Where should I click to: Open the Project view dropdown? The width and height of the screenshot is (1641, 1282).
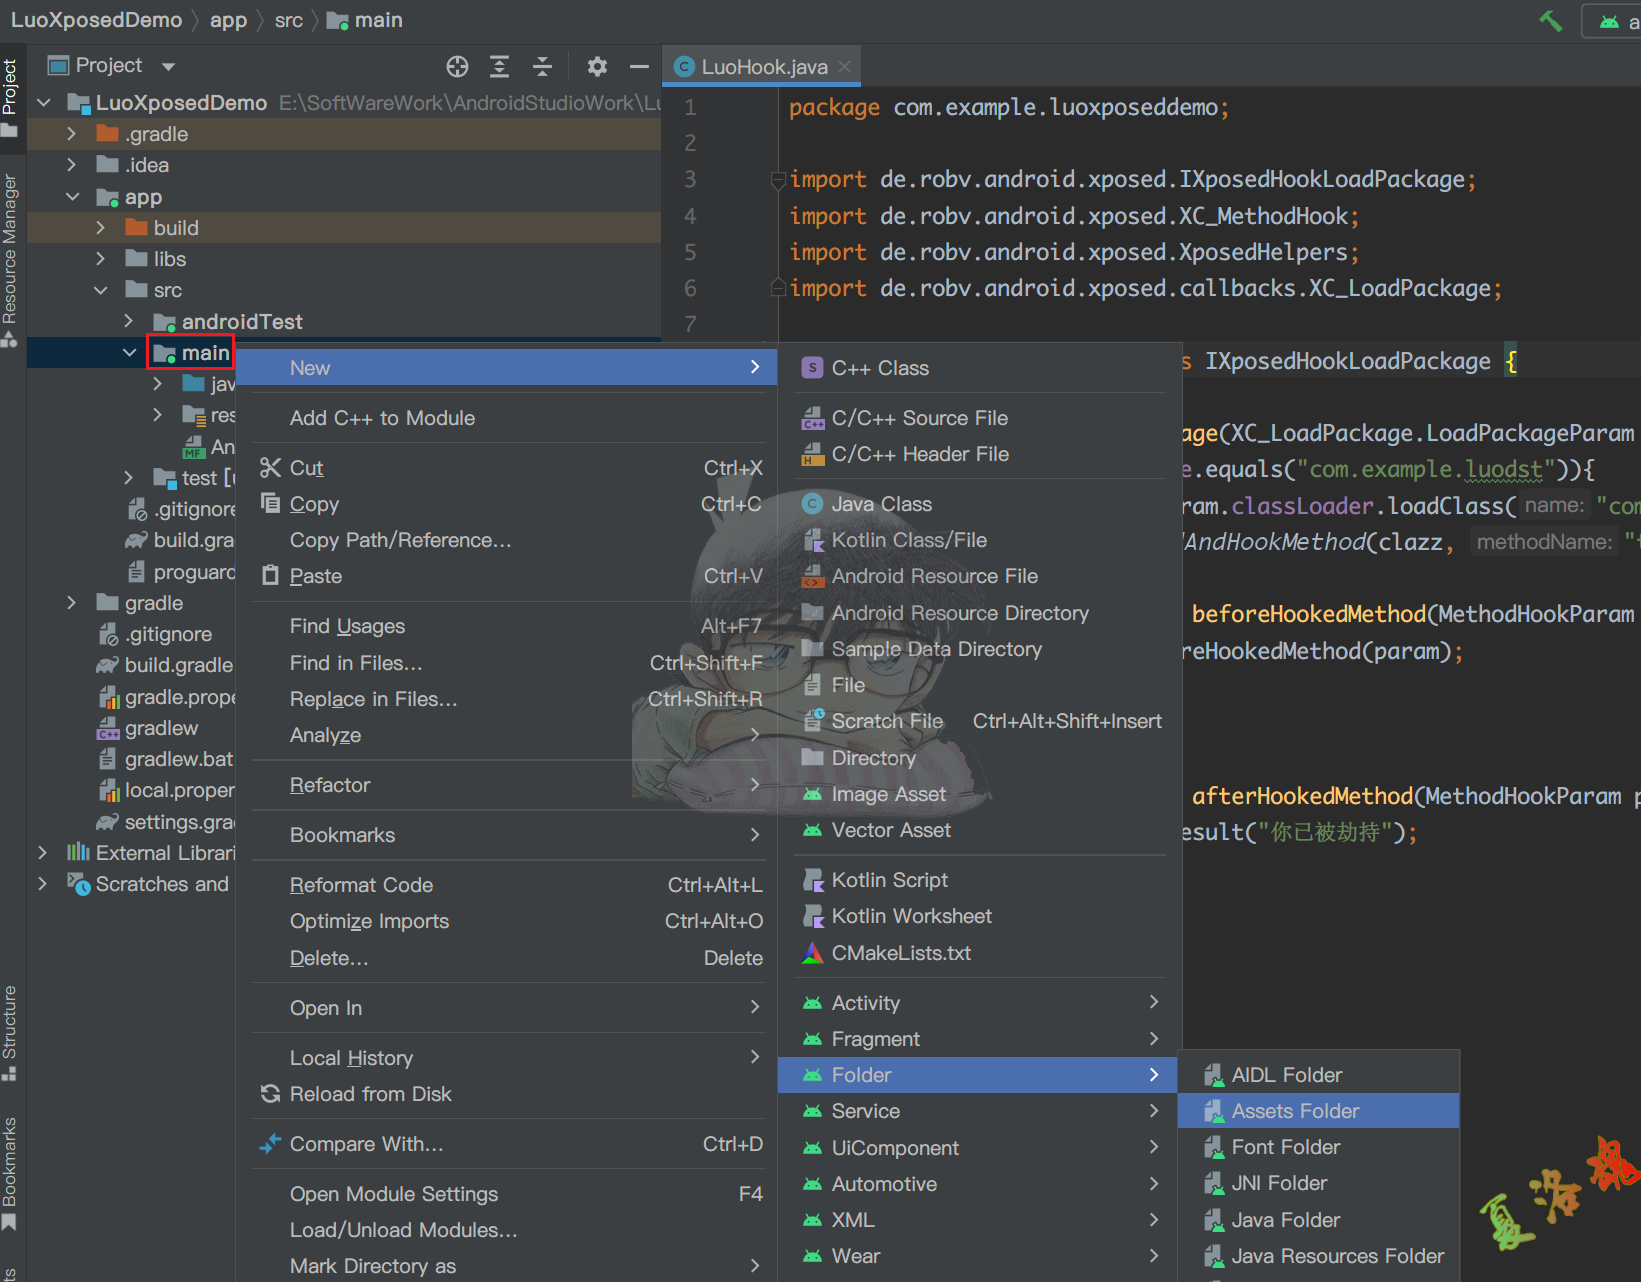168,67
